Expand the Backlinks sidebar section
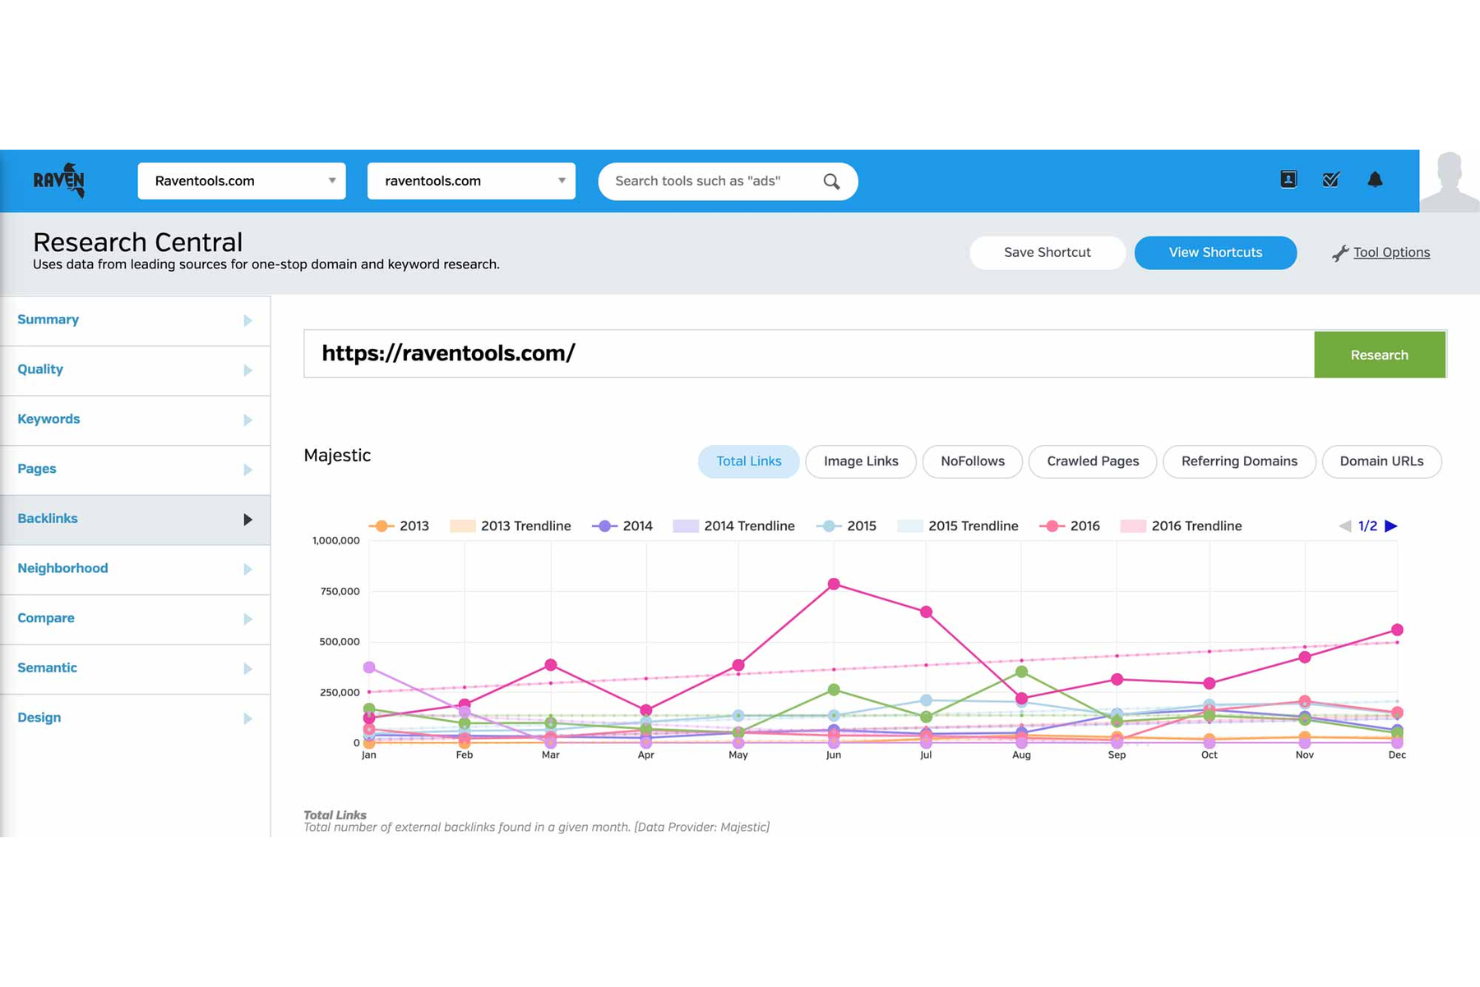This screenshot has height=987, width=1480. pos(135,518)
